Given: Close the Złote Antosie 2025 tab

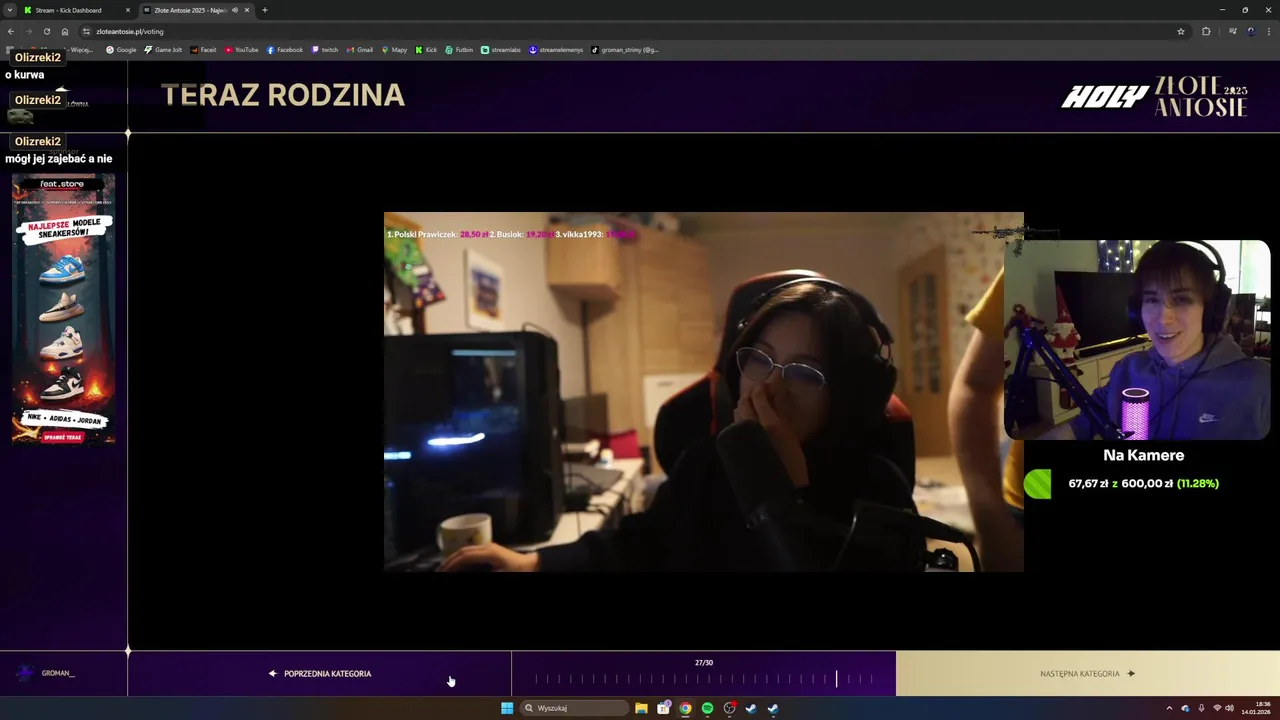Looking at the screenshot, I should (x=247, y=10).
